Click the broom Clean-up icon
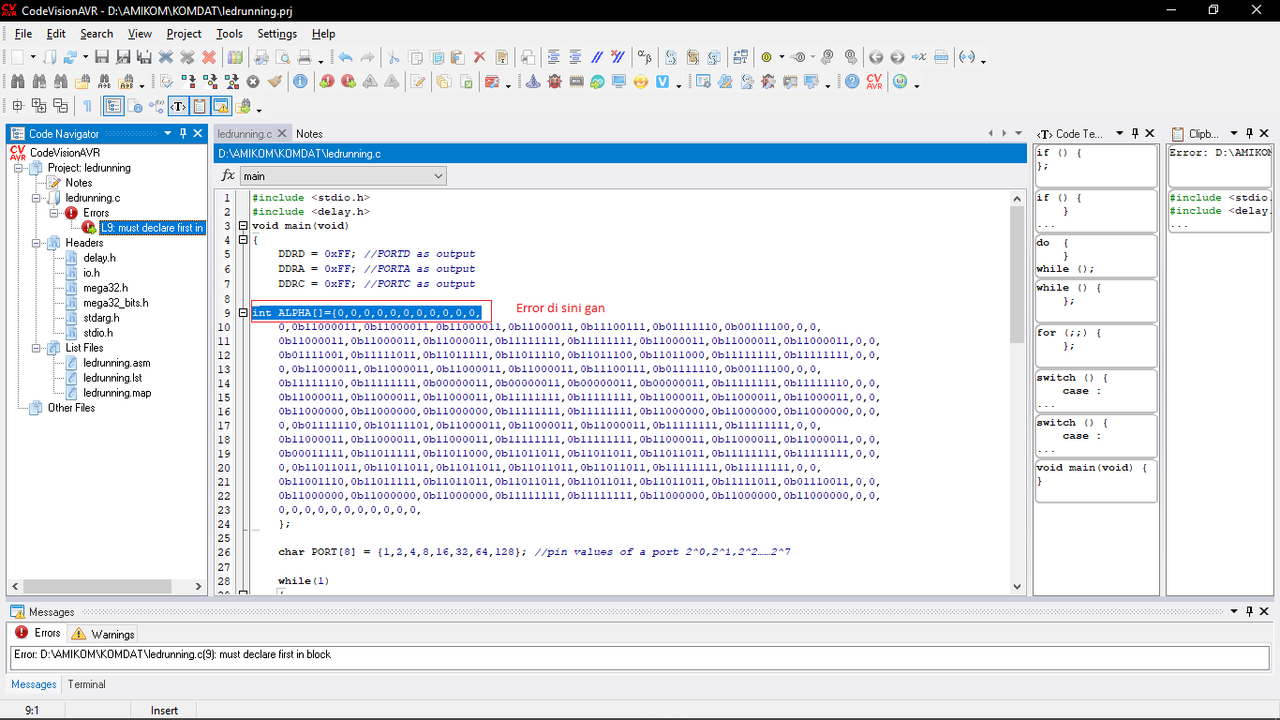The height and width of the screenshot is (720, 1280). coord(275,82)
